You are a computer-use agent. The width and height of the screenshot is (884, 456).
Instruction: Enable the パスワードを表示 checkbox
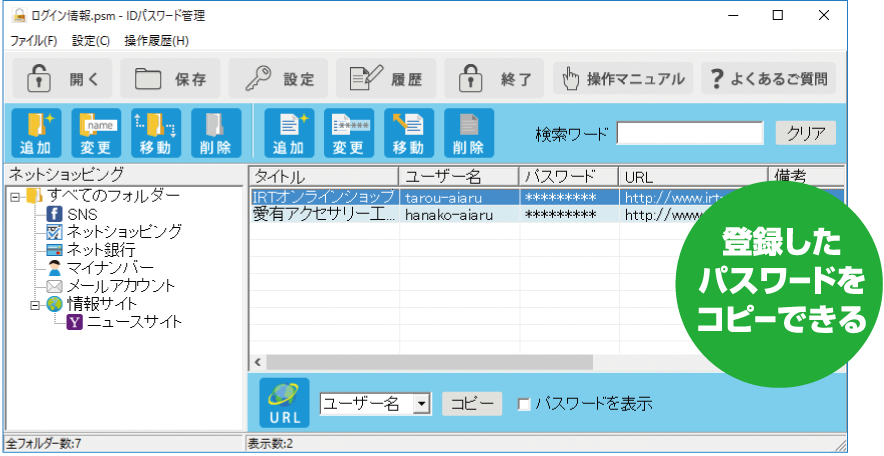pos(524,404)
